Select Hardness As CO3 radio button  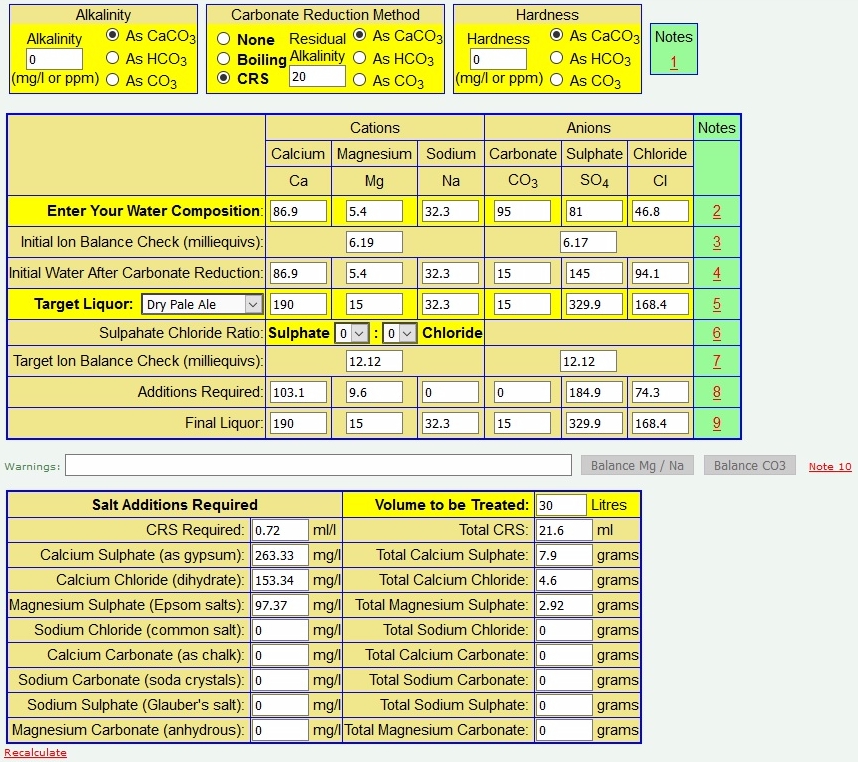556,80
